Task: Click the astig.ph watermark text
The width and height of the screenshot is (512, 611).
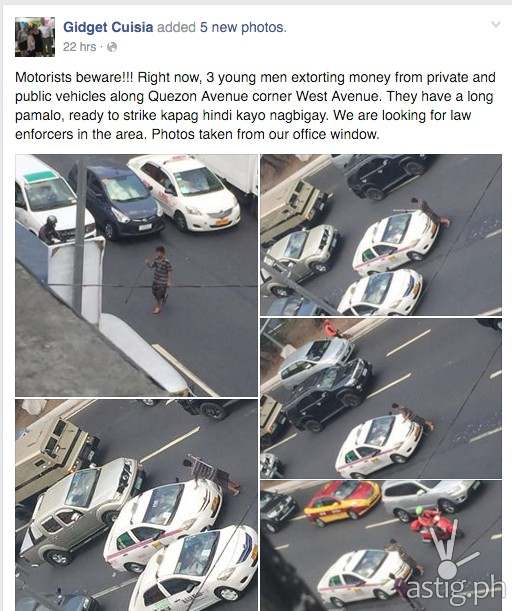Action: click(x=456, y=589)
